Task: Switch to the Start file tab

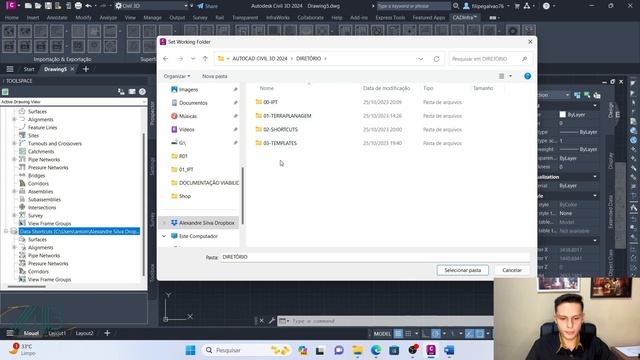Action: 29,69
